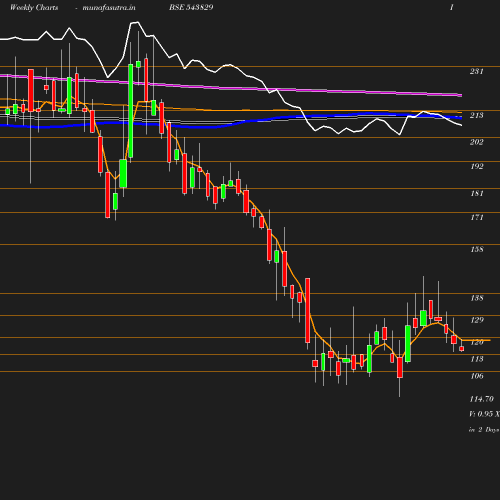Select the 192 price axis label
Screen dimensions: 500x500
(x=477, y=166)
